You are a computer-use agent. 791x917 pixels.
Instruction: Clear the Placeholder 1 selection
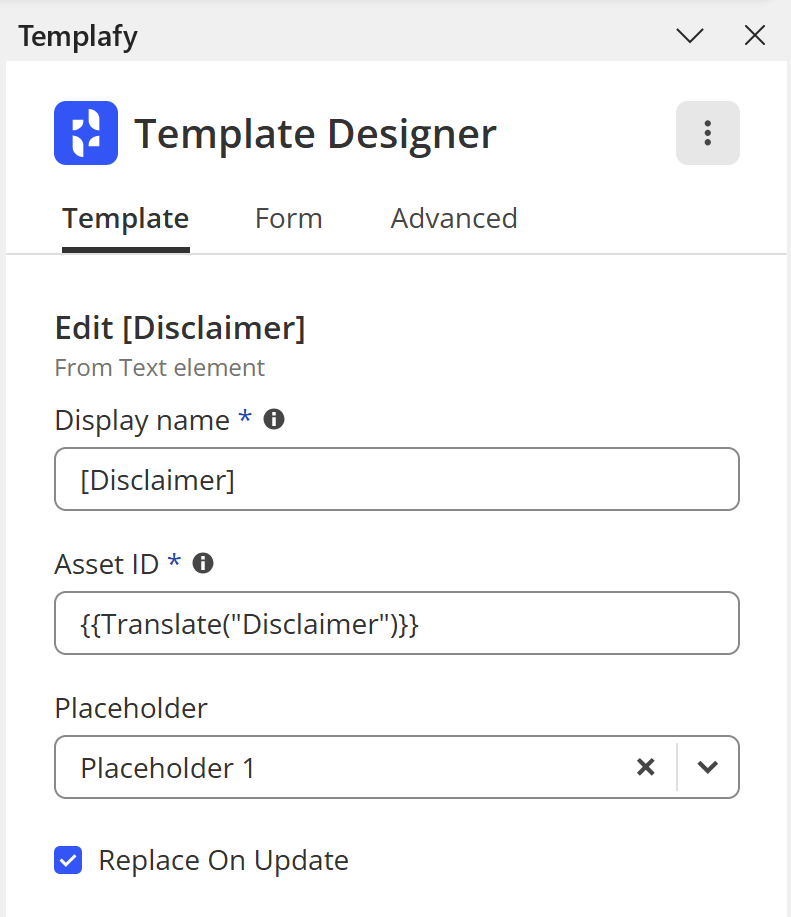click(x=645, y=767)
